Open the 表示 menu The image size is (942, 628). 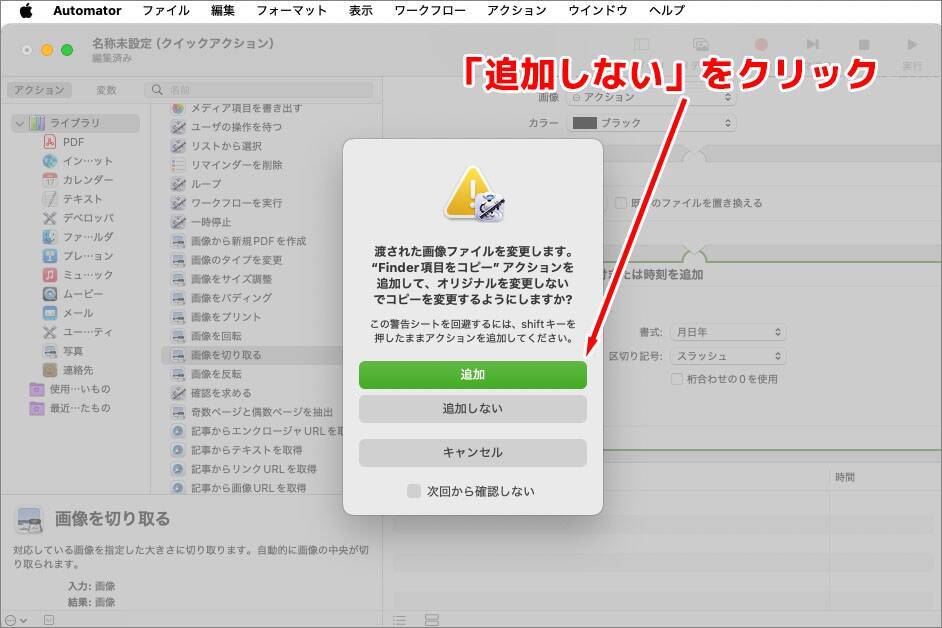coord(360,10)
